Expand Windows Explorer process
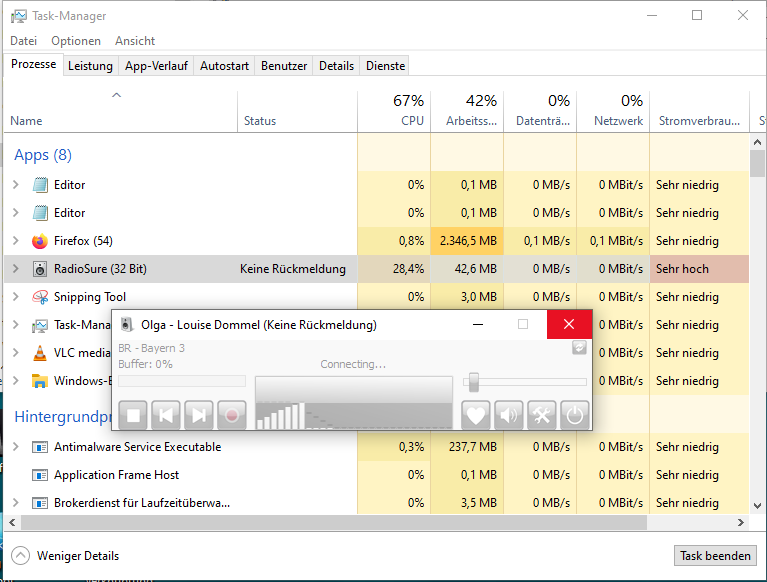 [16, 381]
